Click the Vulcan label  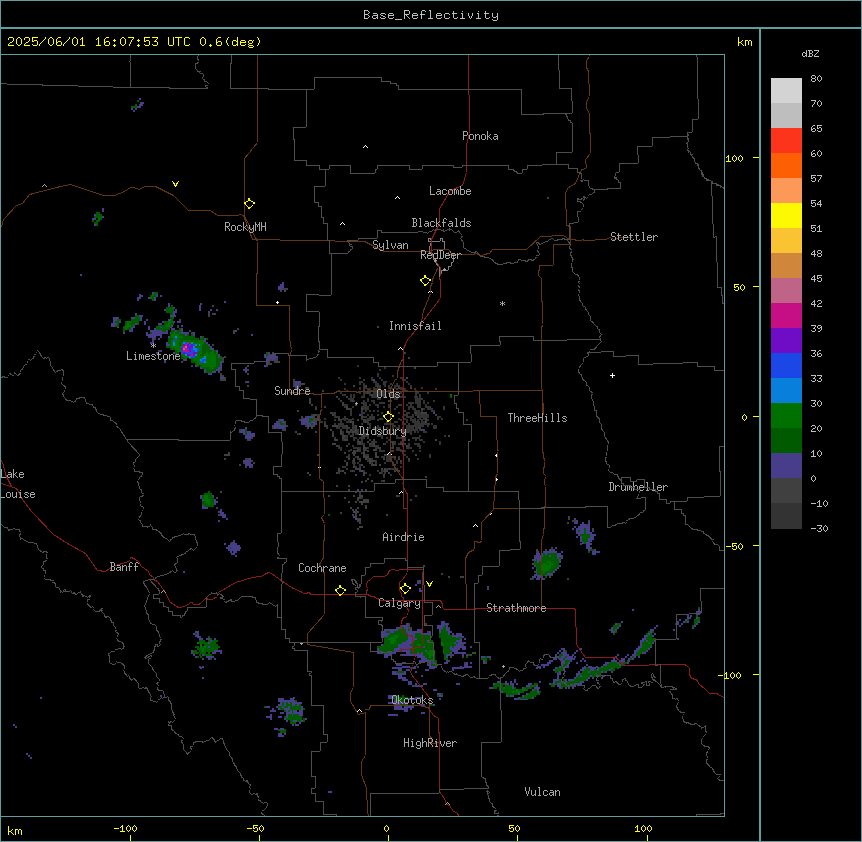click(542, 792)
